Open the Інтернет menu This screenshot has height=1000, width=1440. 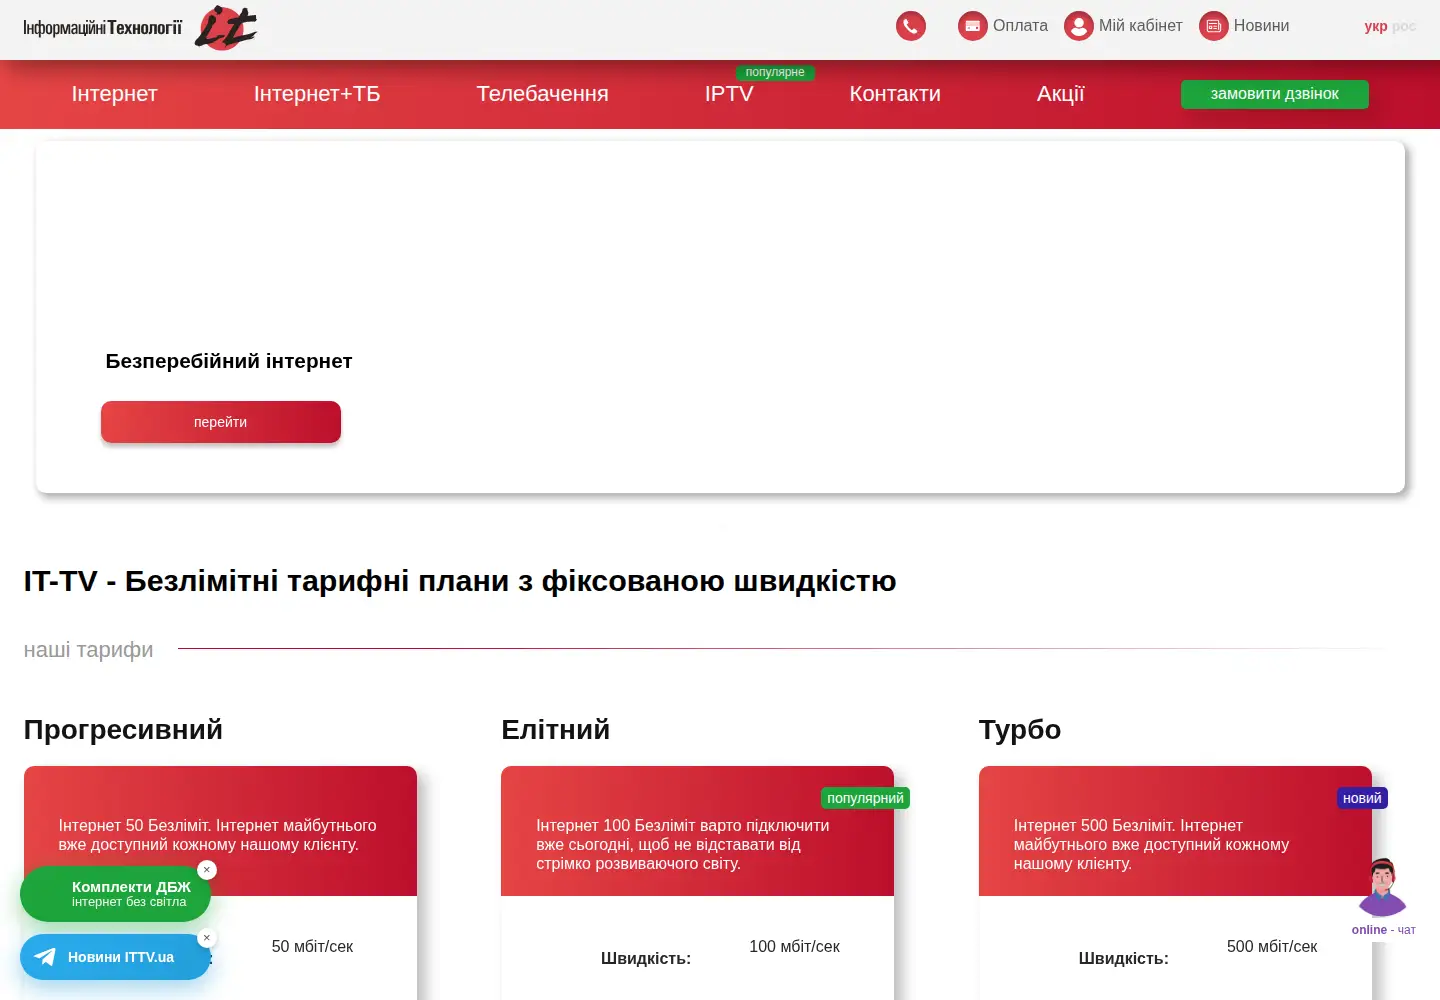(115, 94)
